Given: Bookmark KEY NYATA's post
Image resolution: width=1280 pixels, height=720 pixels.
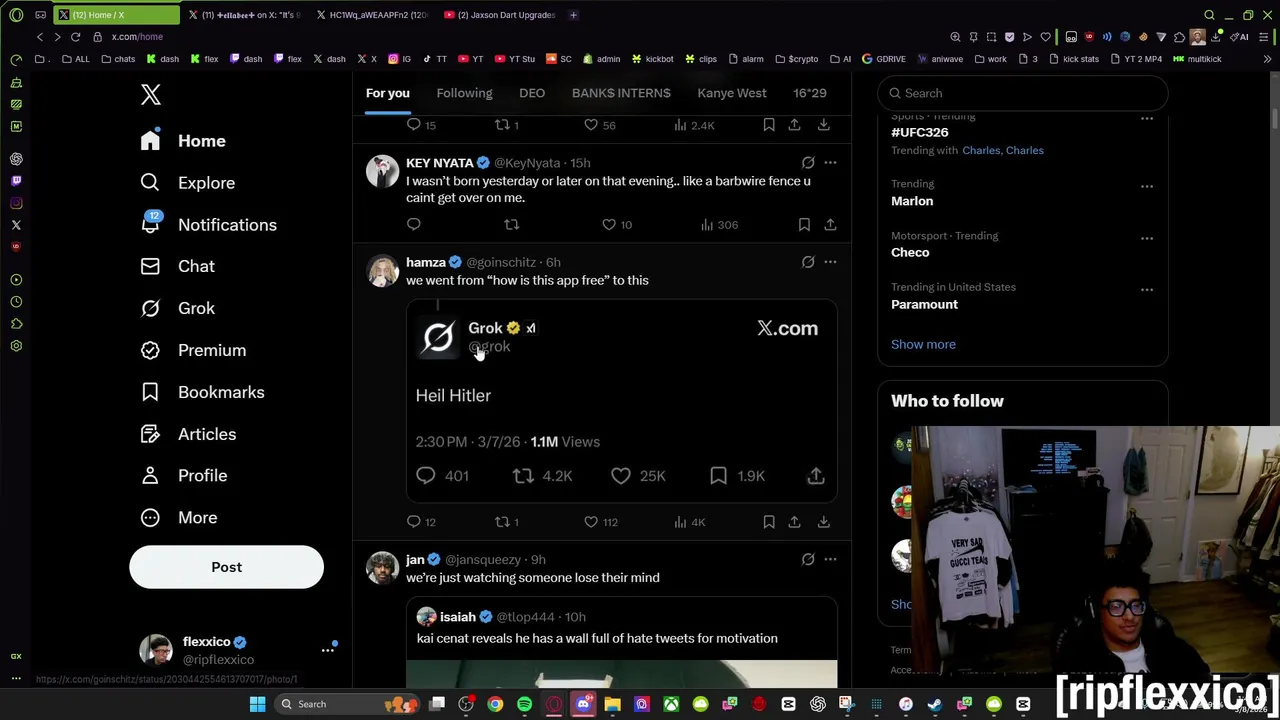Looking at the screenshot, I should [x=804, y=225].
